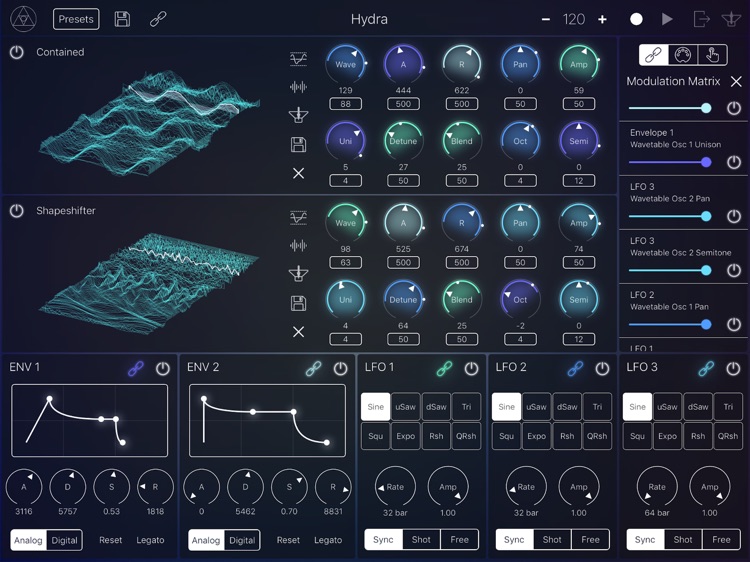Click the LFO 2 modulation link icon
Screen dimensions: 750x562
[575, 368]
